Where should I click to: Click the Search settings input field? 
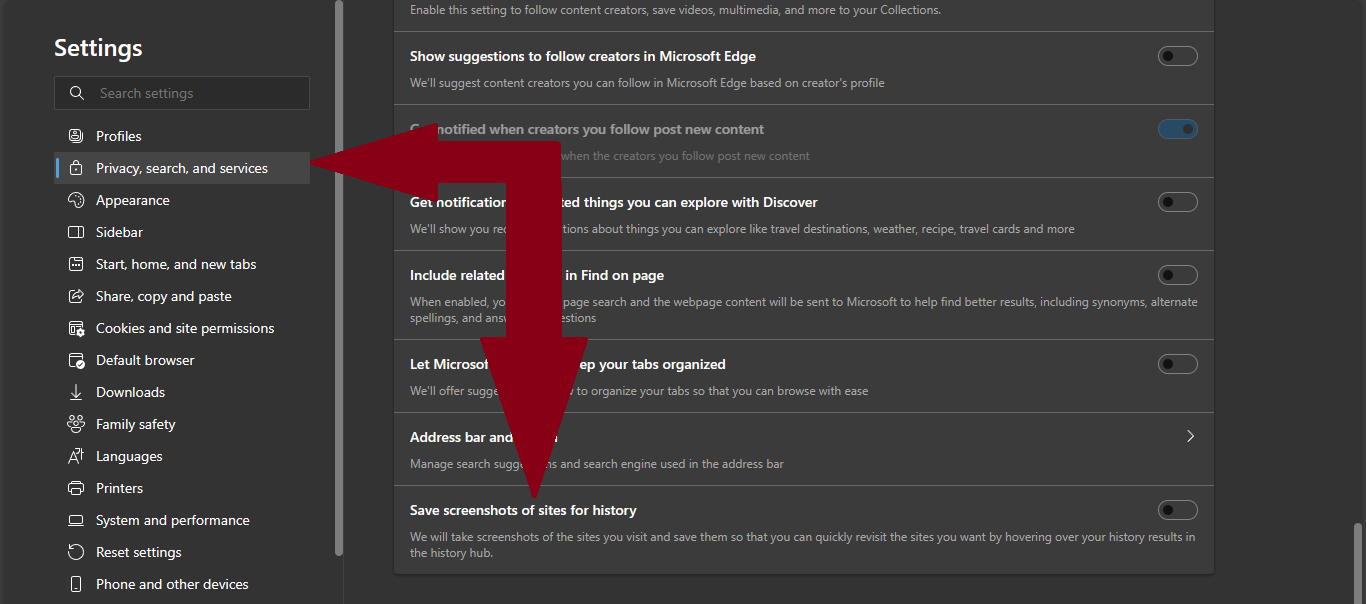[182, 93]
